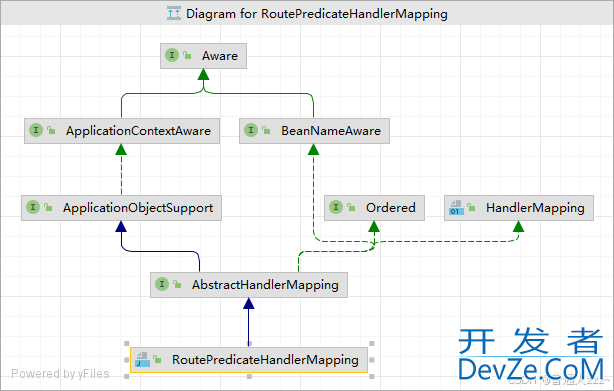Click the lock icon on ApplicationObjectSupport
Image resolution: width=614 pixels, height=391 pixels.
point(48,207)
